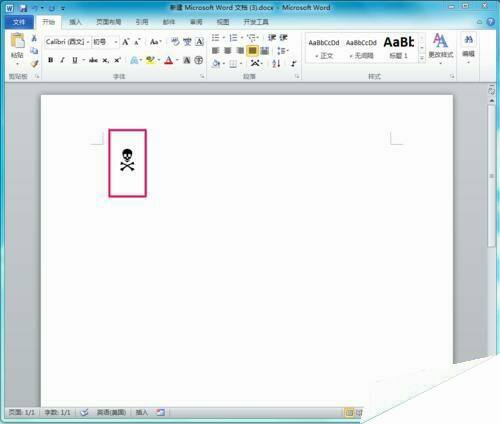Select the Format Painter brush
This screenshot has height=424, width=500.
pos(34,63)
